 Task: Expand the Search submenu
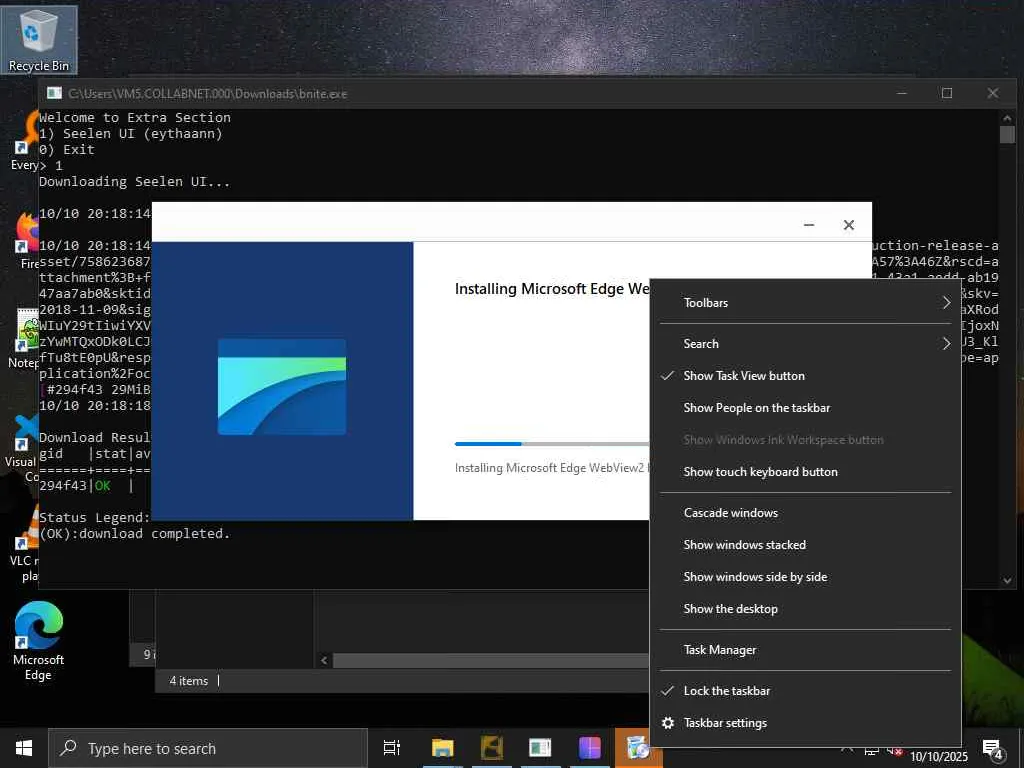coord(805,344)
